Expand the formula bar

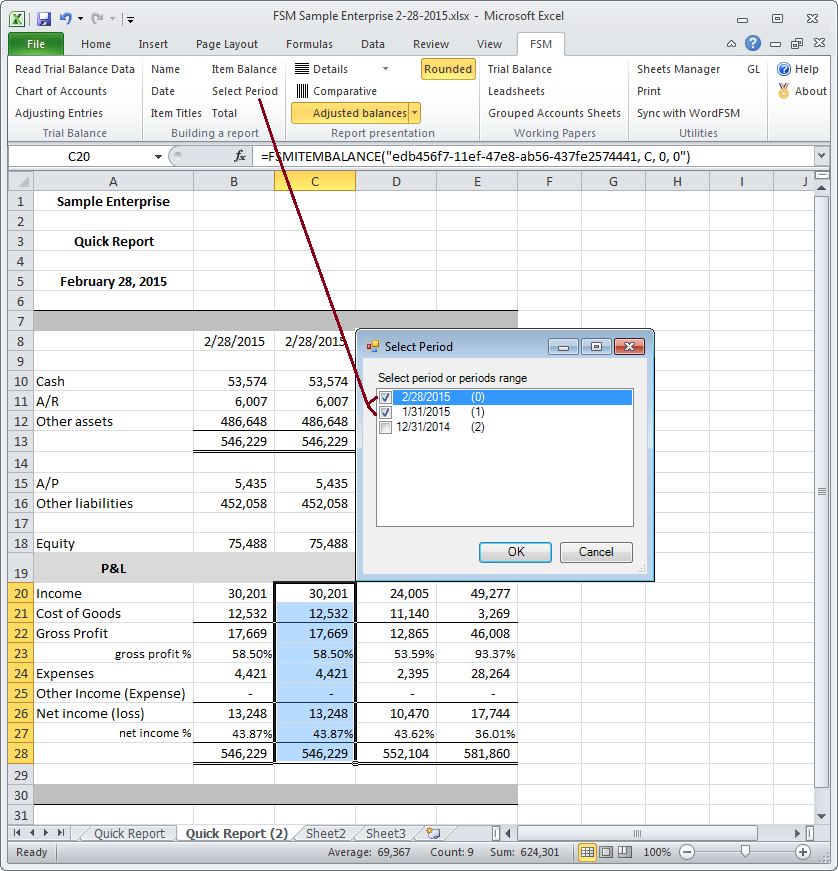(x=821, y=157)
